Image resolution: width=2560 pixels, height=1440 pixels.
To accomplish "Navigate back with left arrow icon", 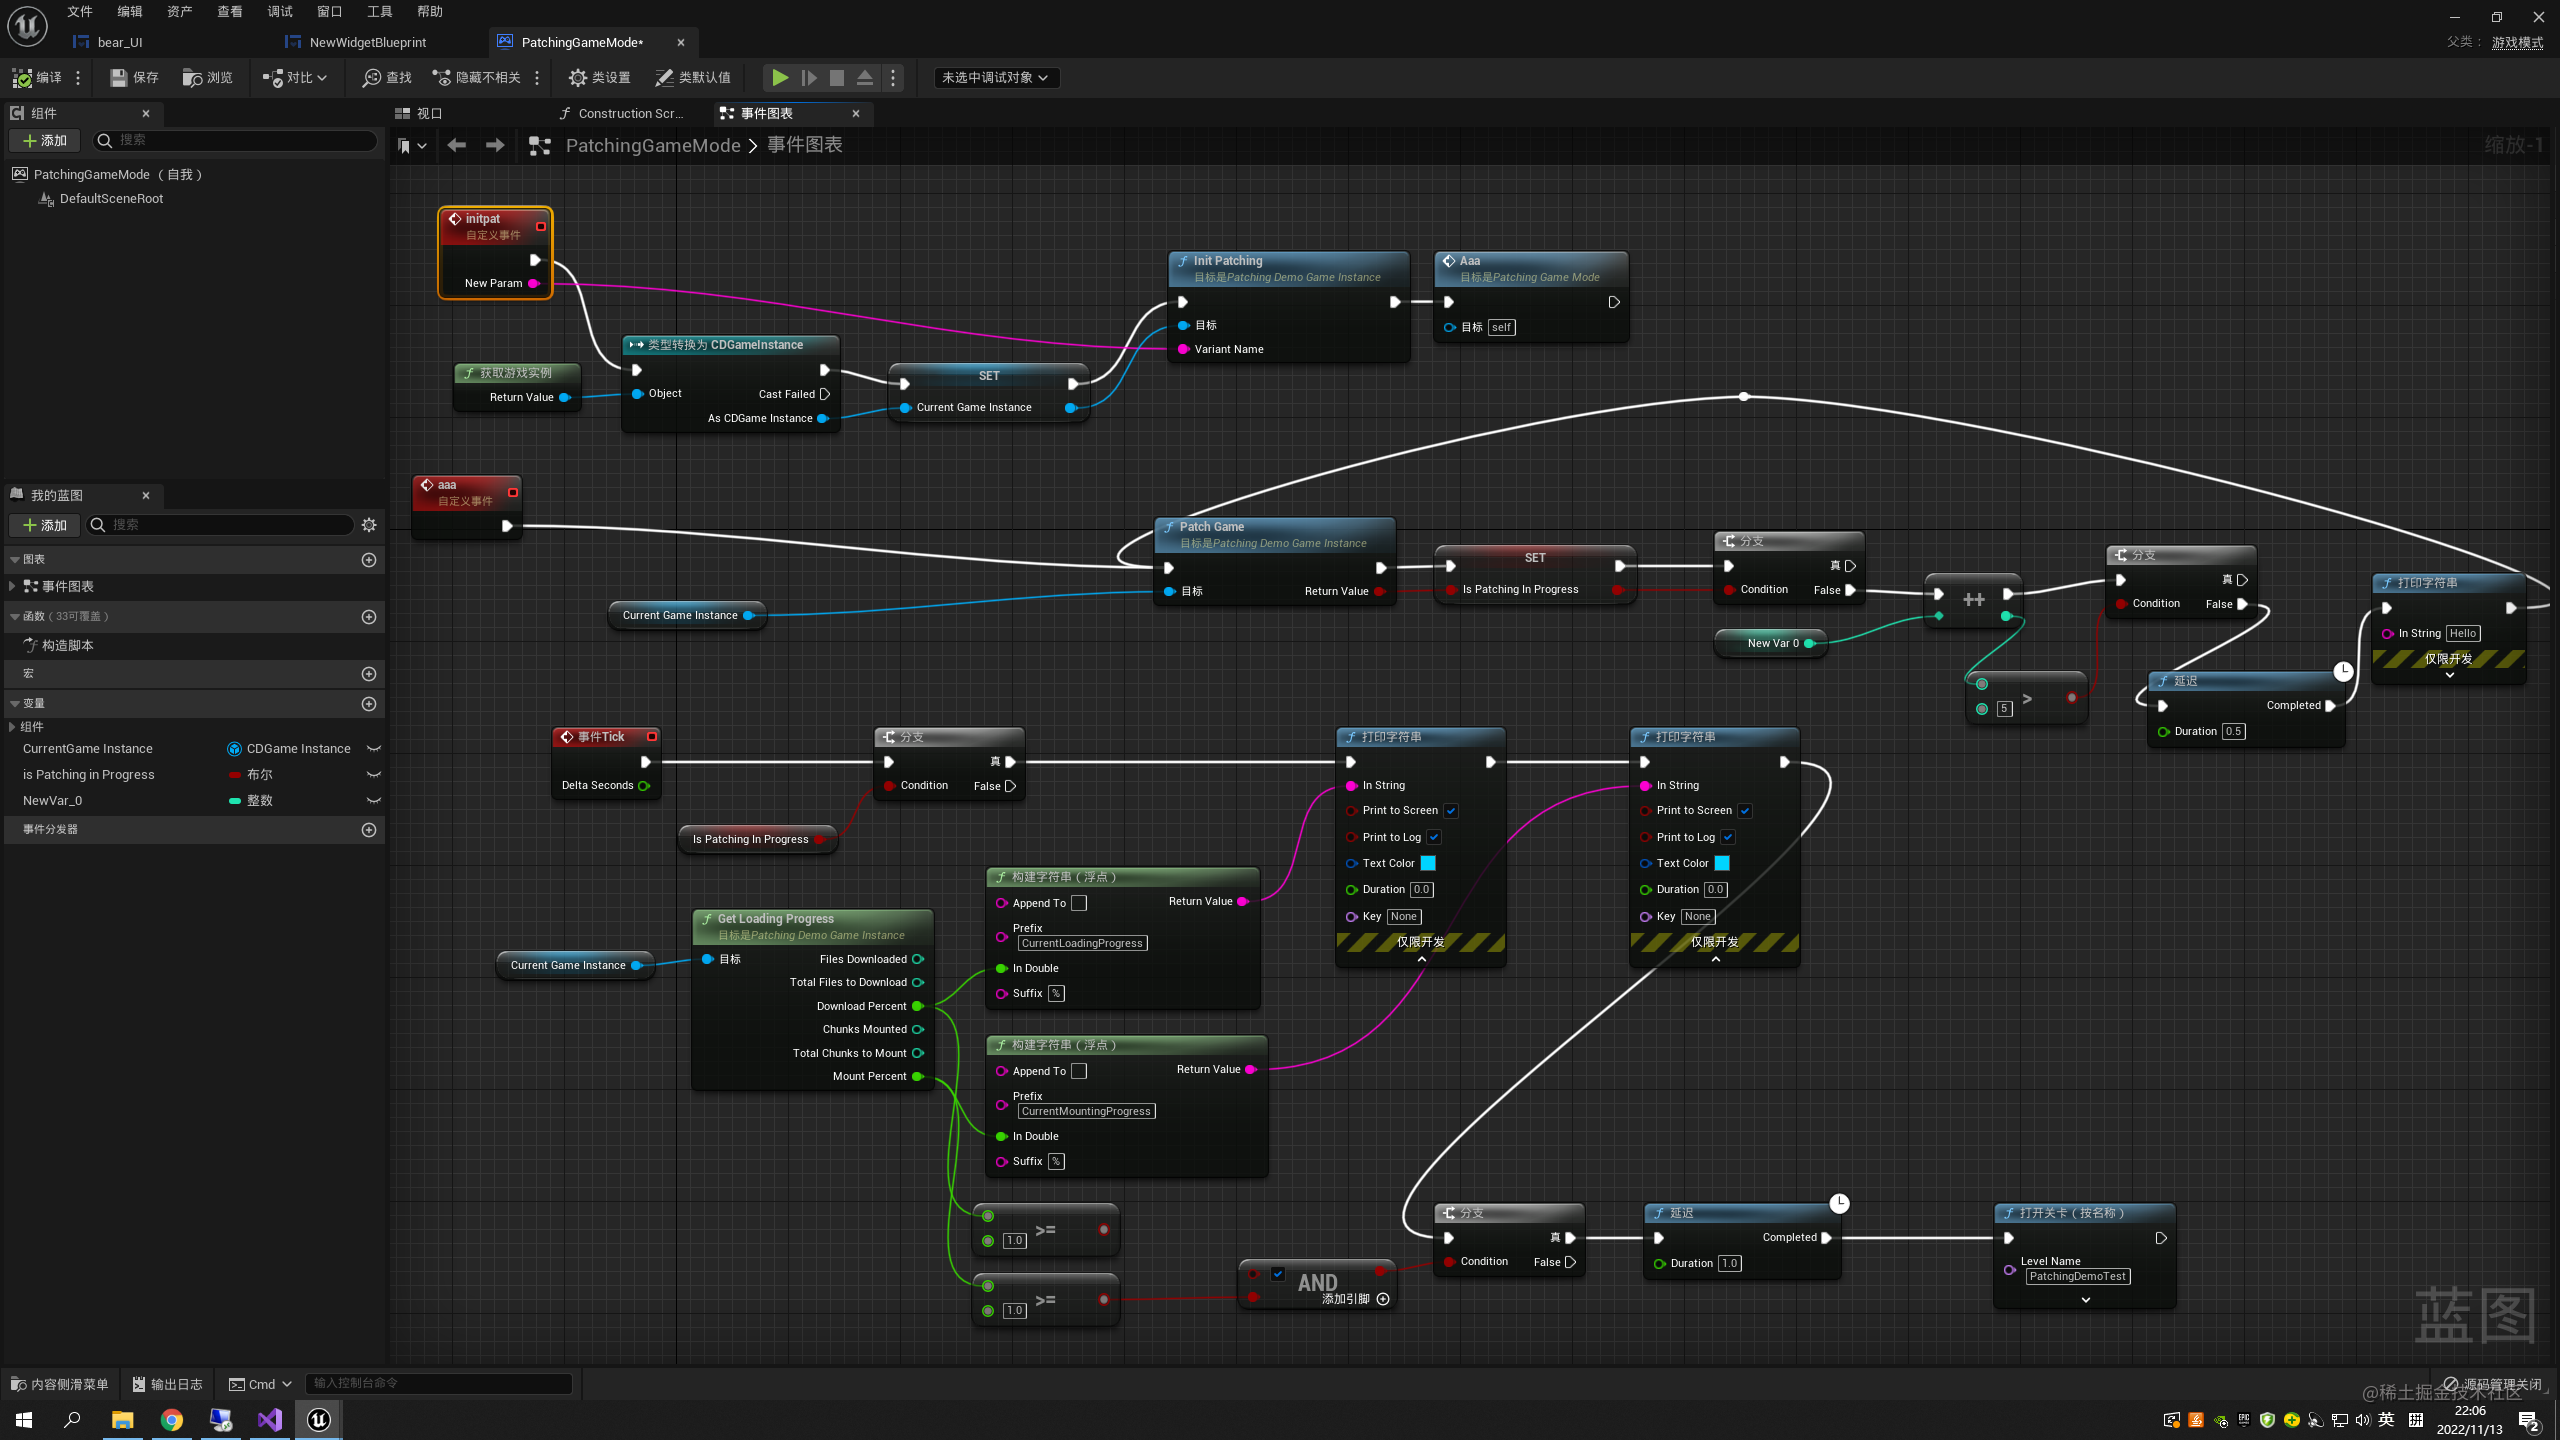I will pos(457,146).
